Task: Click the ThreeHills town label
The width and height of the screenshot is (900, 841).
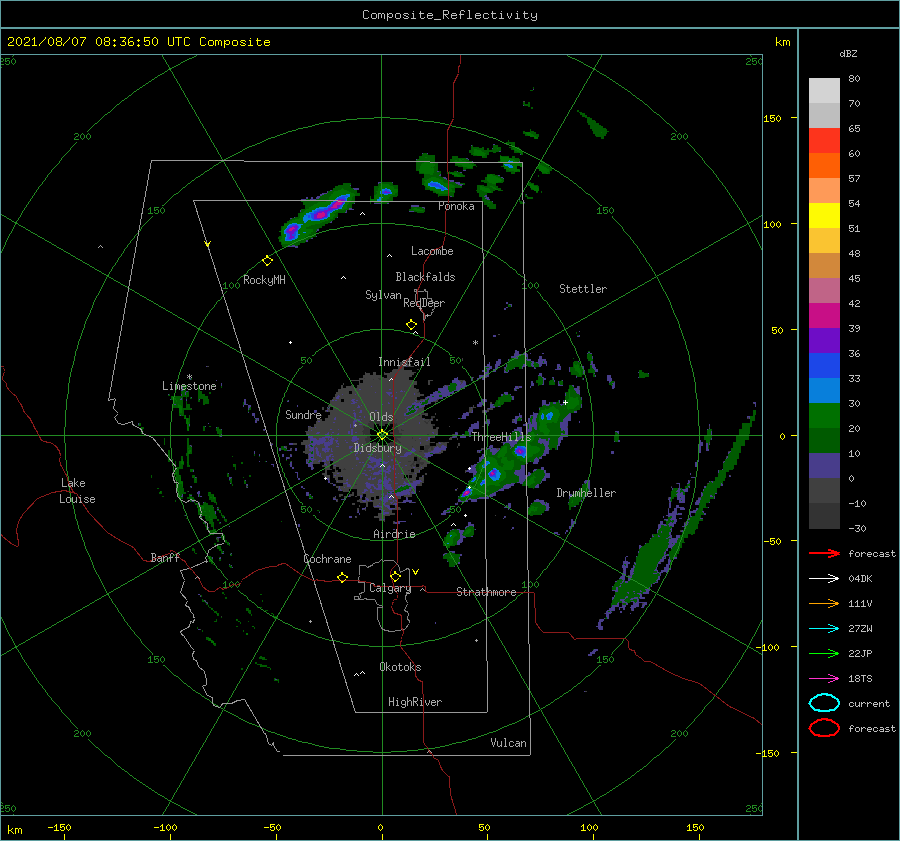Action: (502, 437)
